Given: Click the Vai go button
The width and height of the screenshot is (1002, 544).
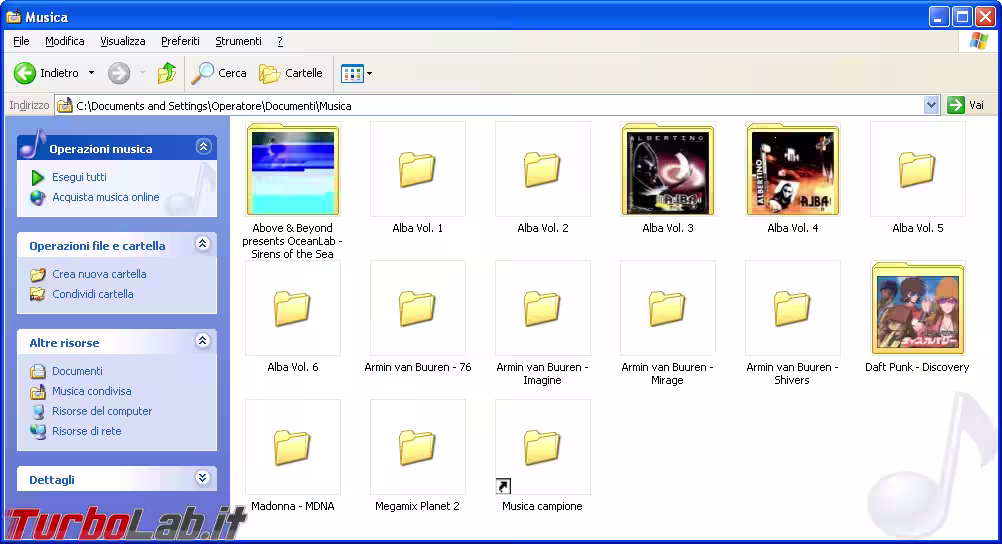Looking at the screenshot, I should point(966,105).
